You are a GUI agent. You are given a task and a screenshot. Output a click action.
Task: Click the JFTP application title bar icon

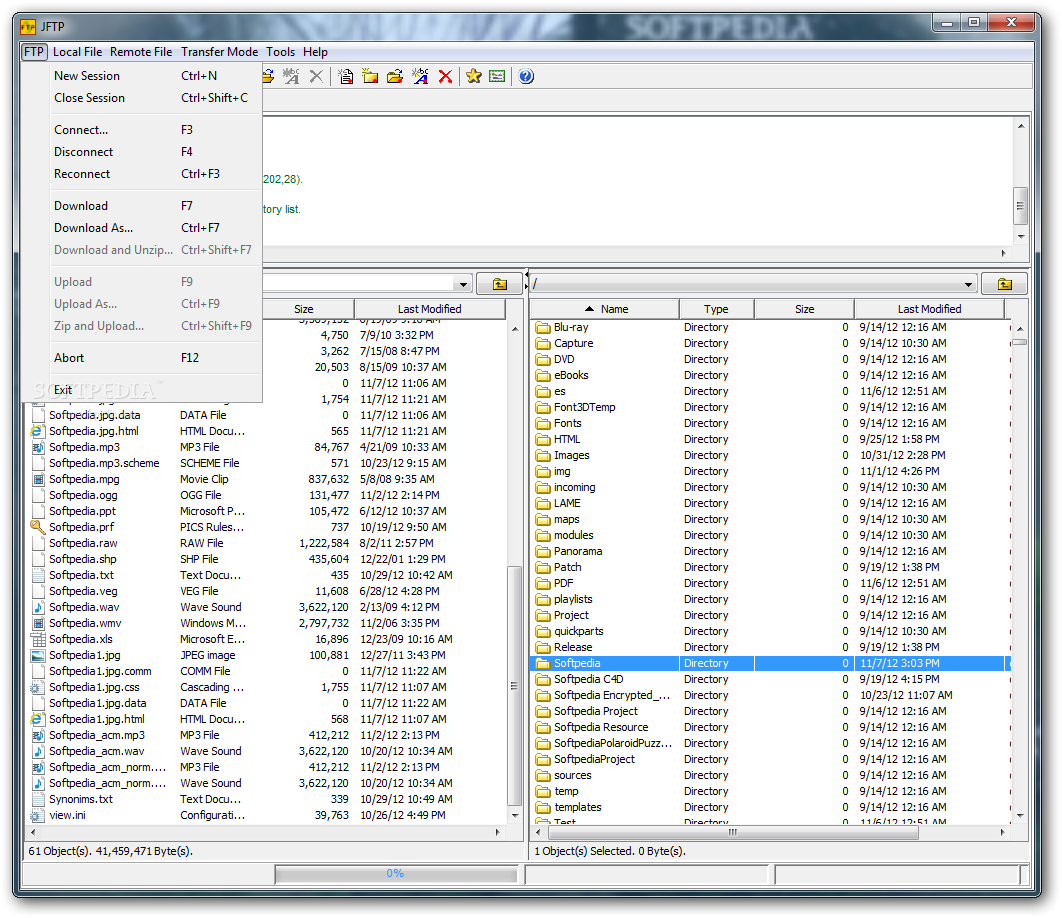[x=28, y=27]
